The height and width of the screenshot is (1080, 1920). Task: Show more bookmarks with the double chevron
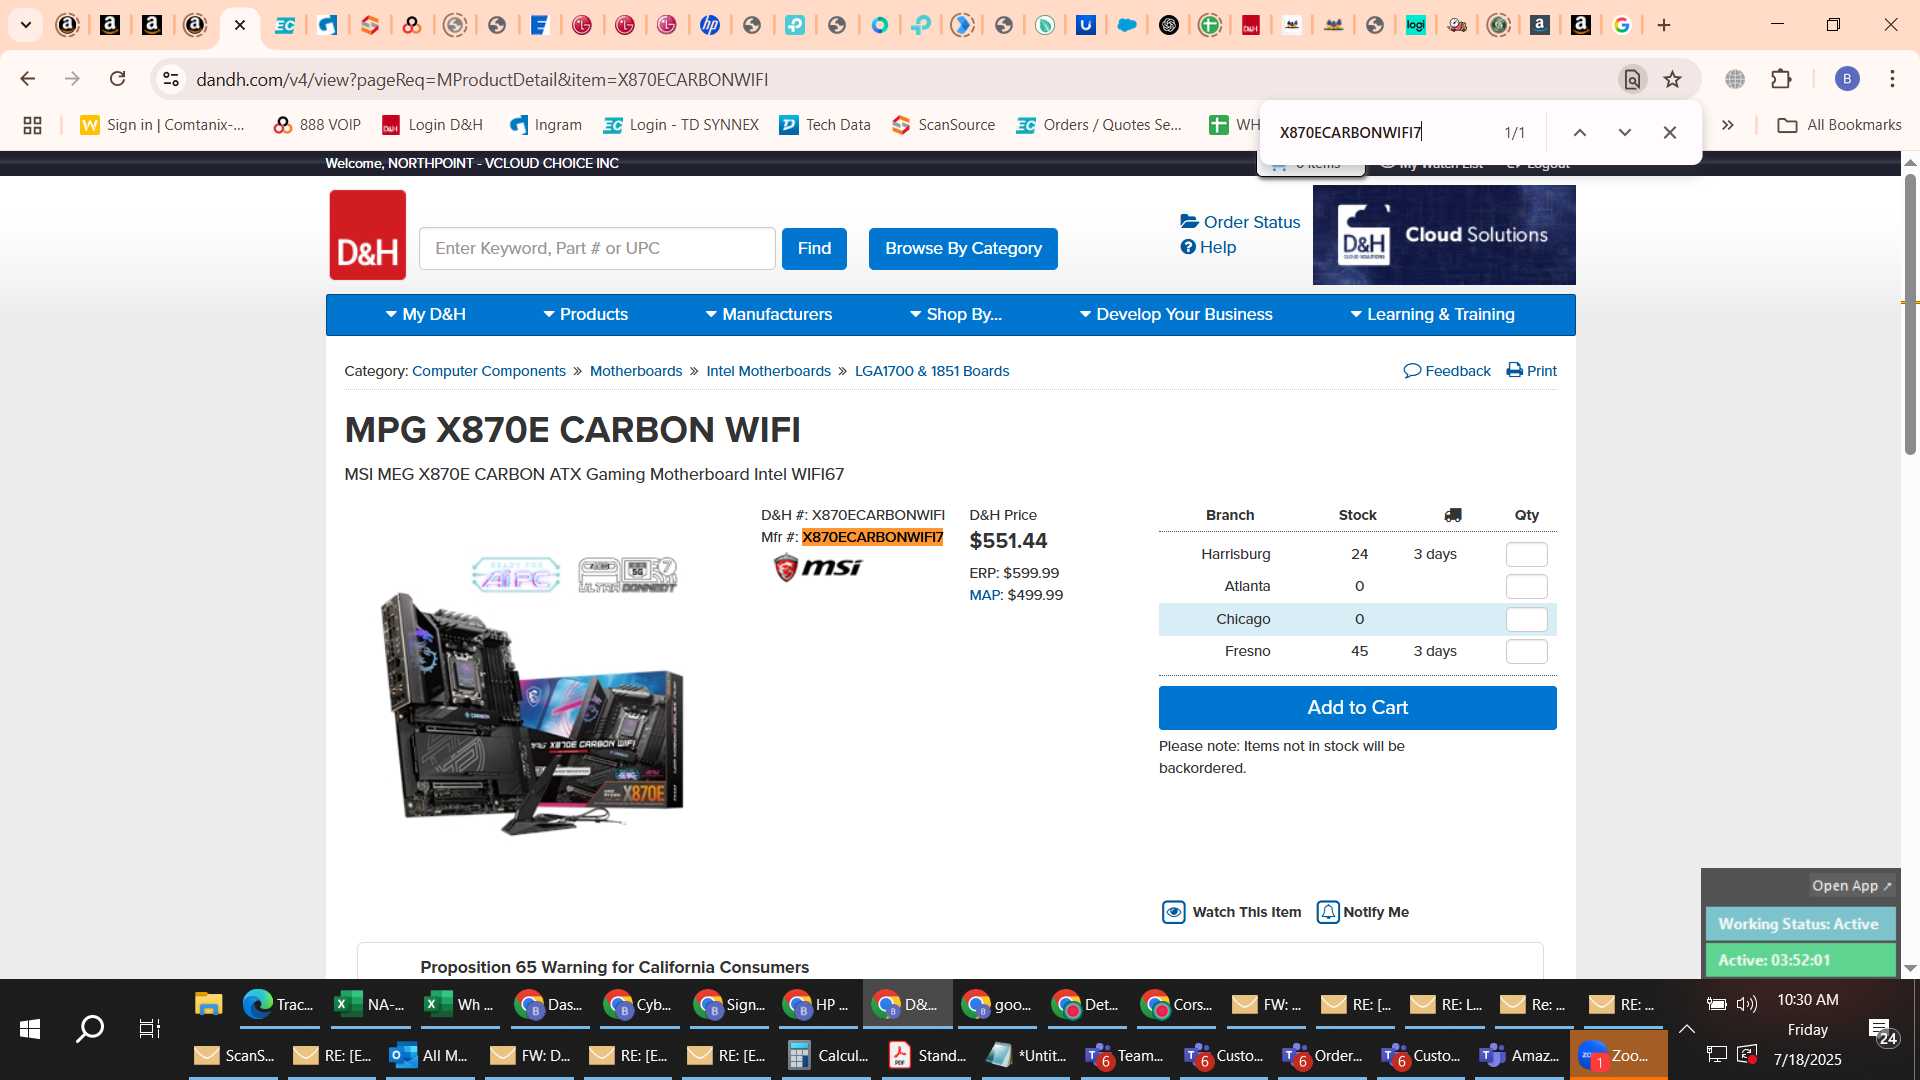point(1727,125)
